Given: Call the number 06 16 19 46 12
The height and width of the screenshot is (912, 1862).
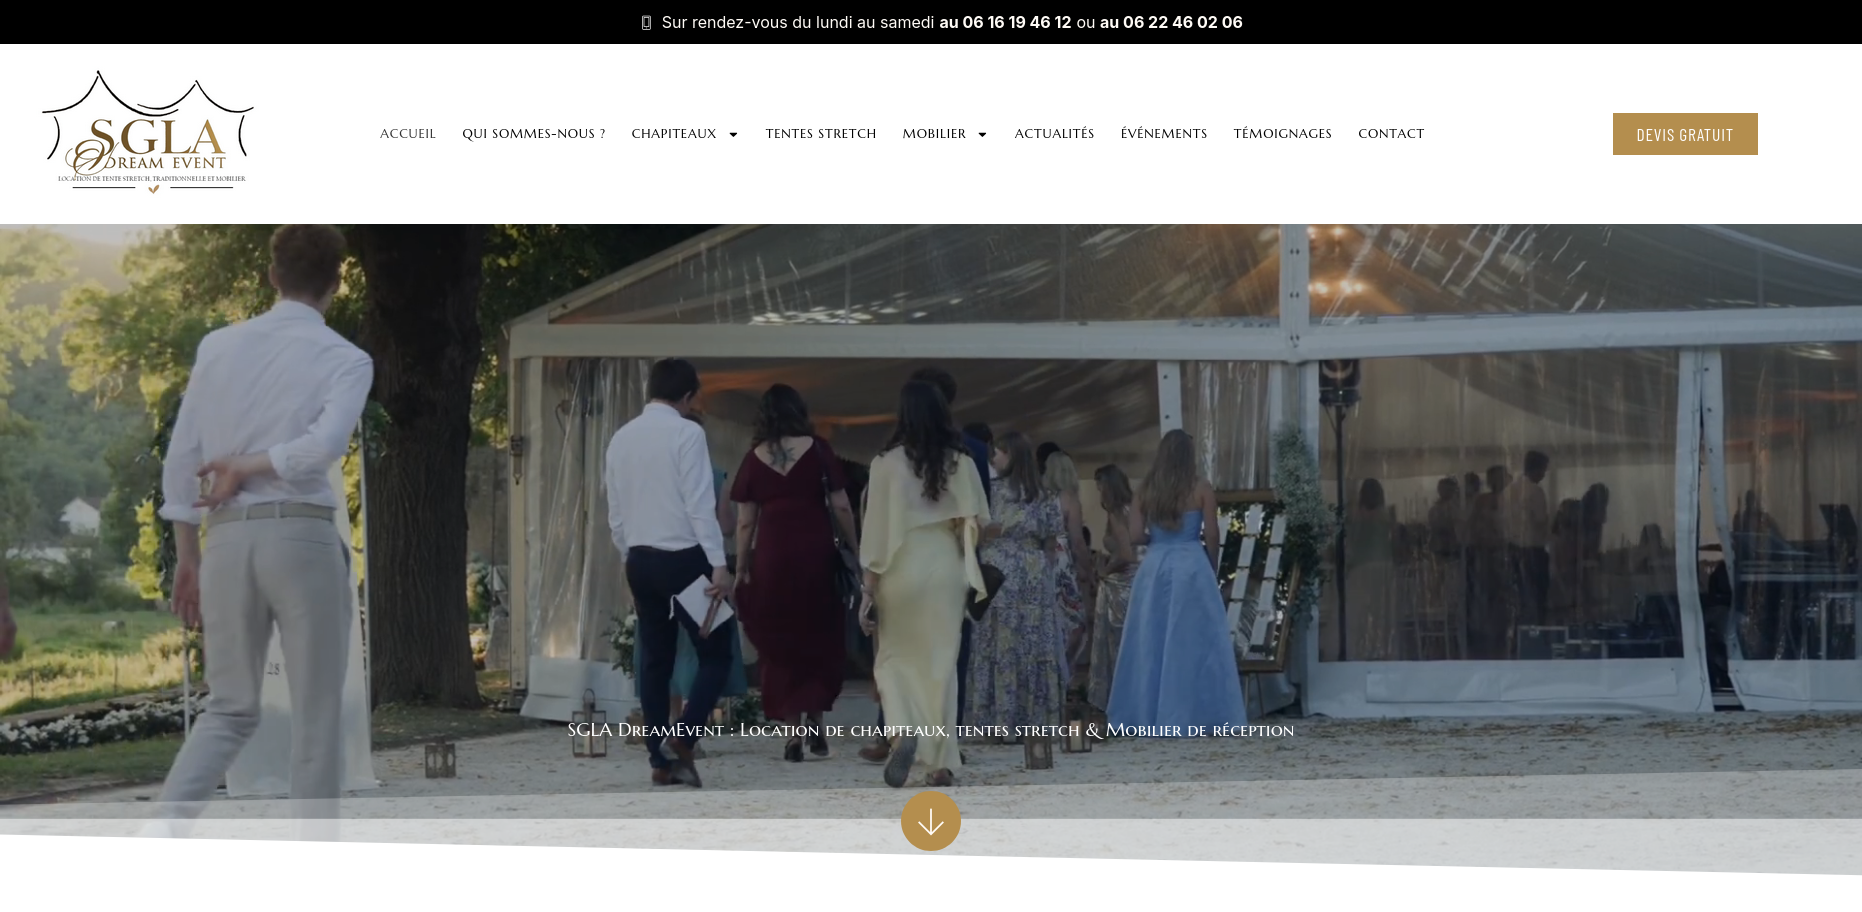Looking at the screenshot, I should [x=1005, y=22].
